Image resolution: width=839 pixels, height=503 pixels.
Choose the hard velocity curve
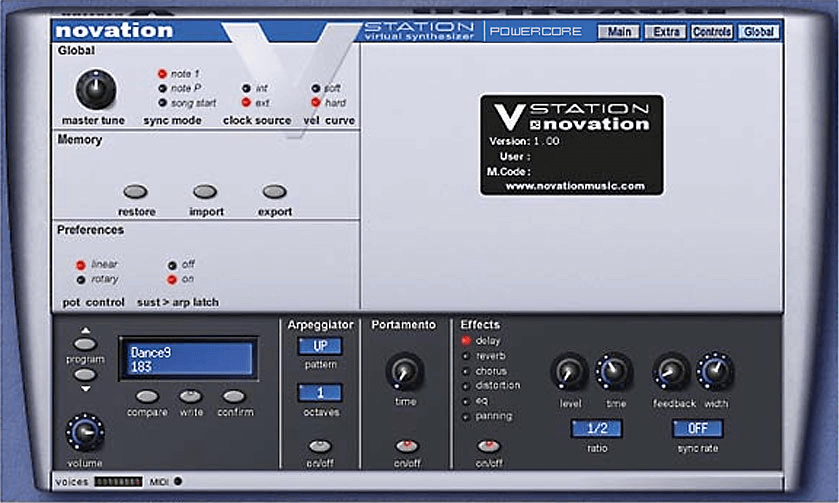tap(316, 102)
